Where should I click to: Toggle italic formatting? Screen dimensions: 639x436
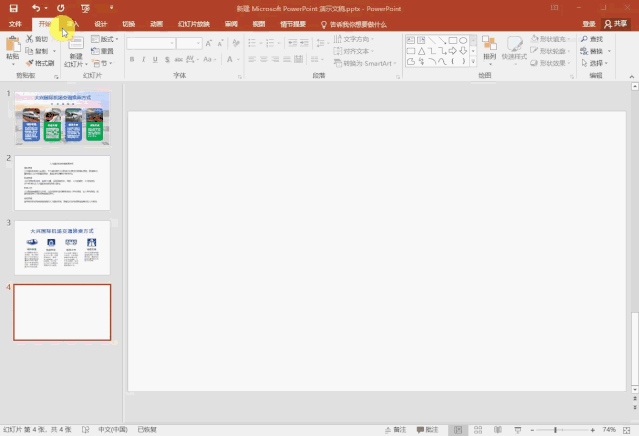click(143, 59)
